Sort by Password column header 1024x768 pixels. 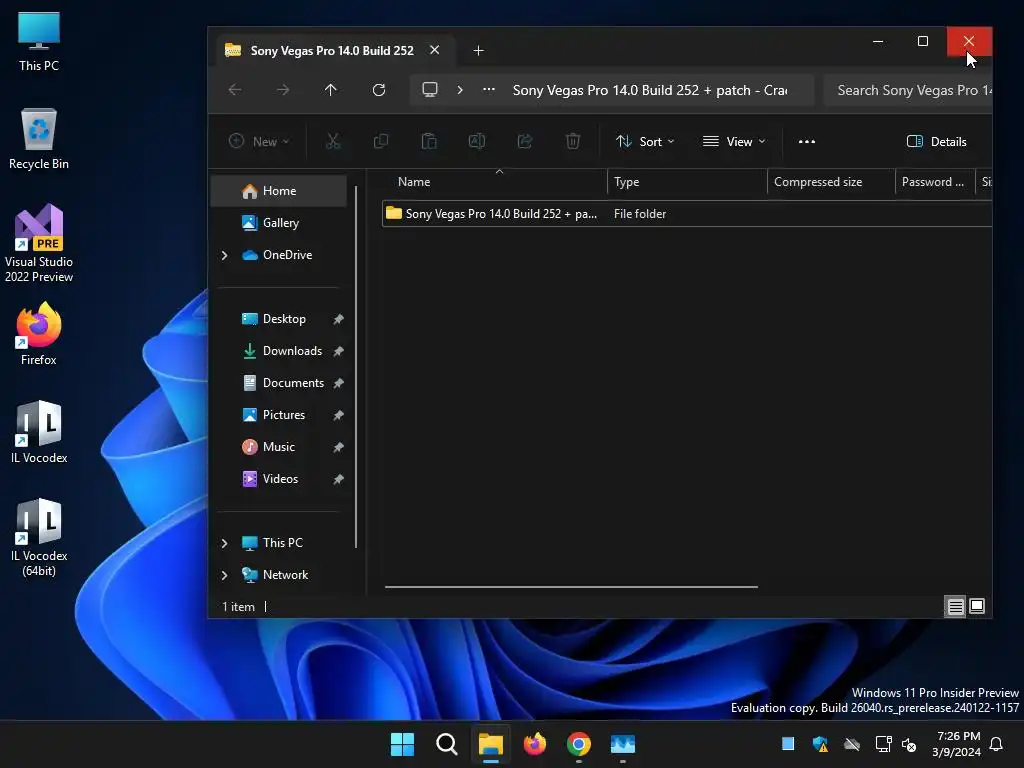[933, 182]
